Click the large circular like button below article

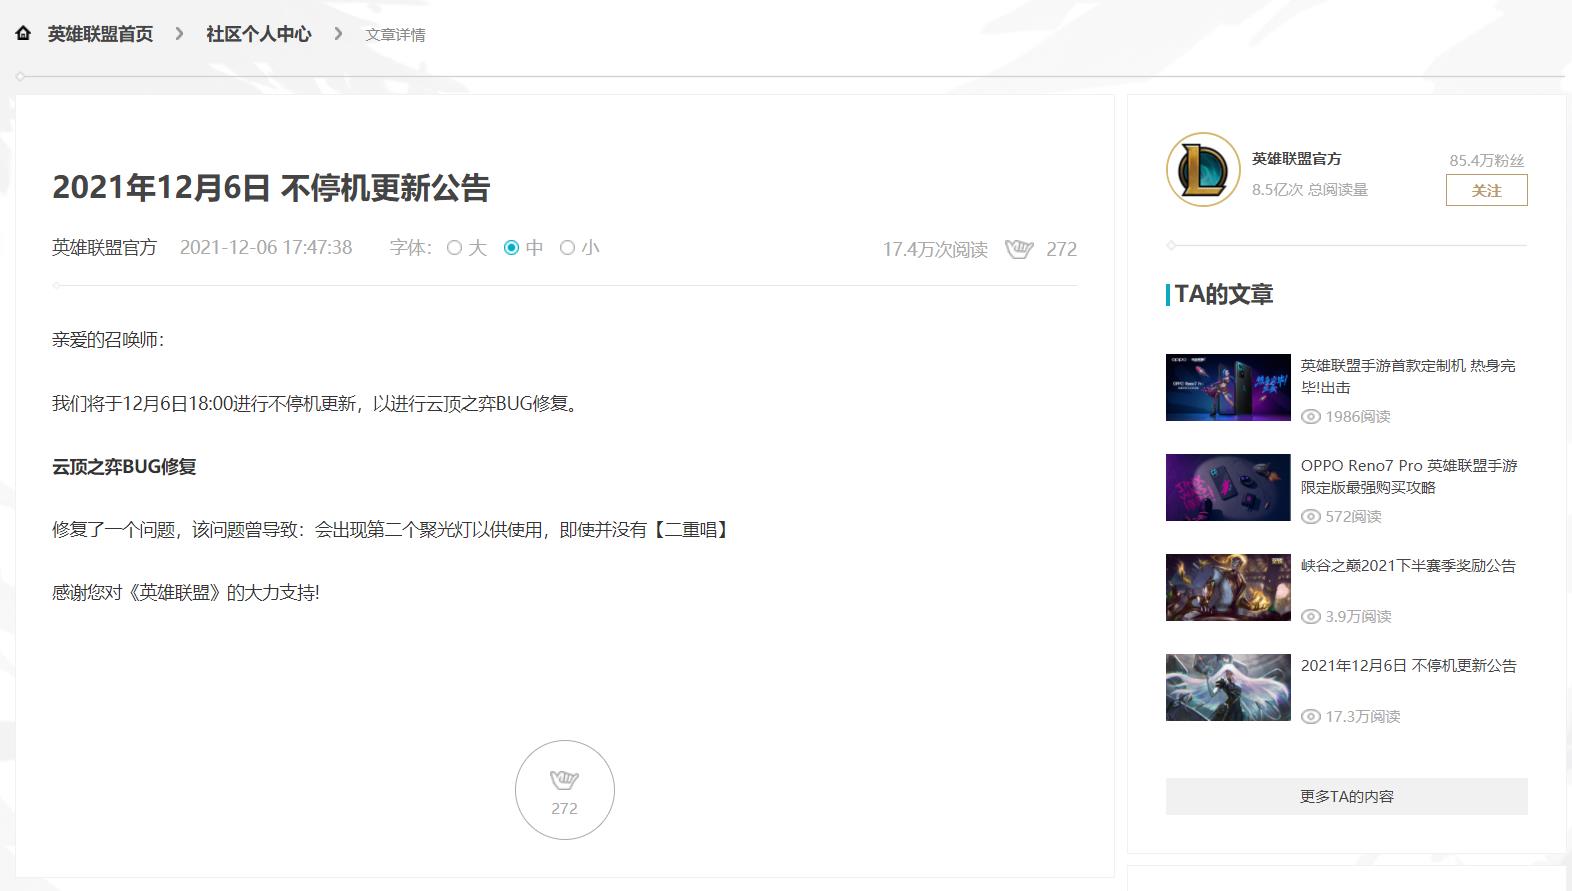click(x=565, y=790)
